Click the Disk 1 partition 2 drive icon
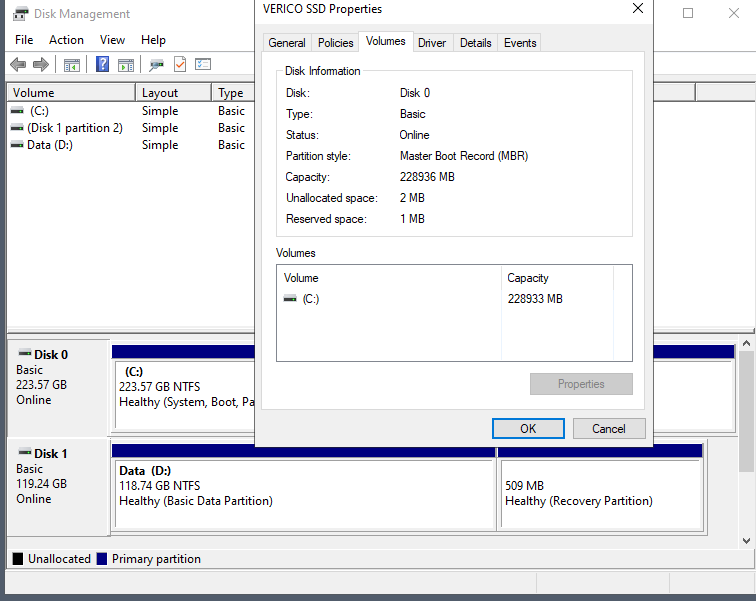 [x=17, y=128]
